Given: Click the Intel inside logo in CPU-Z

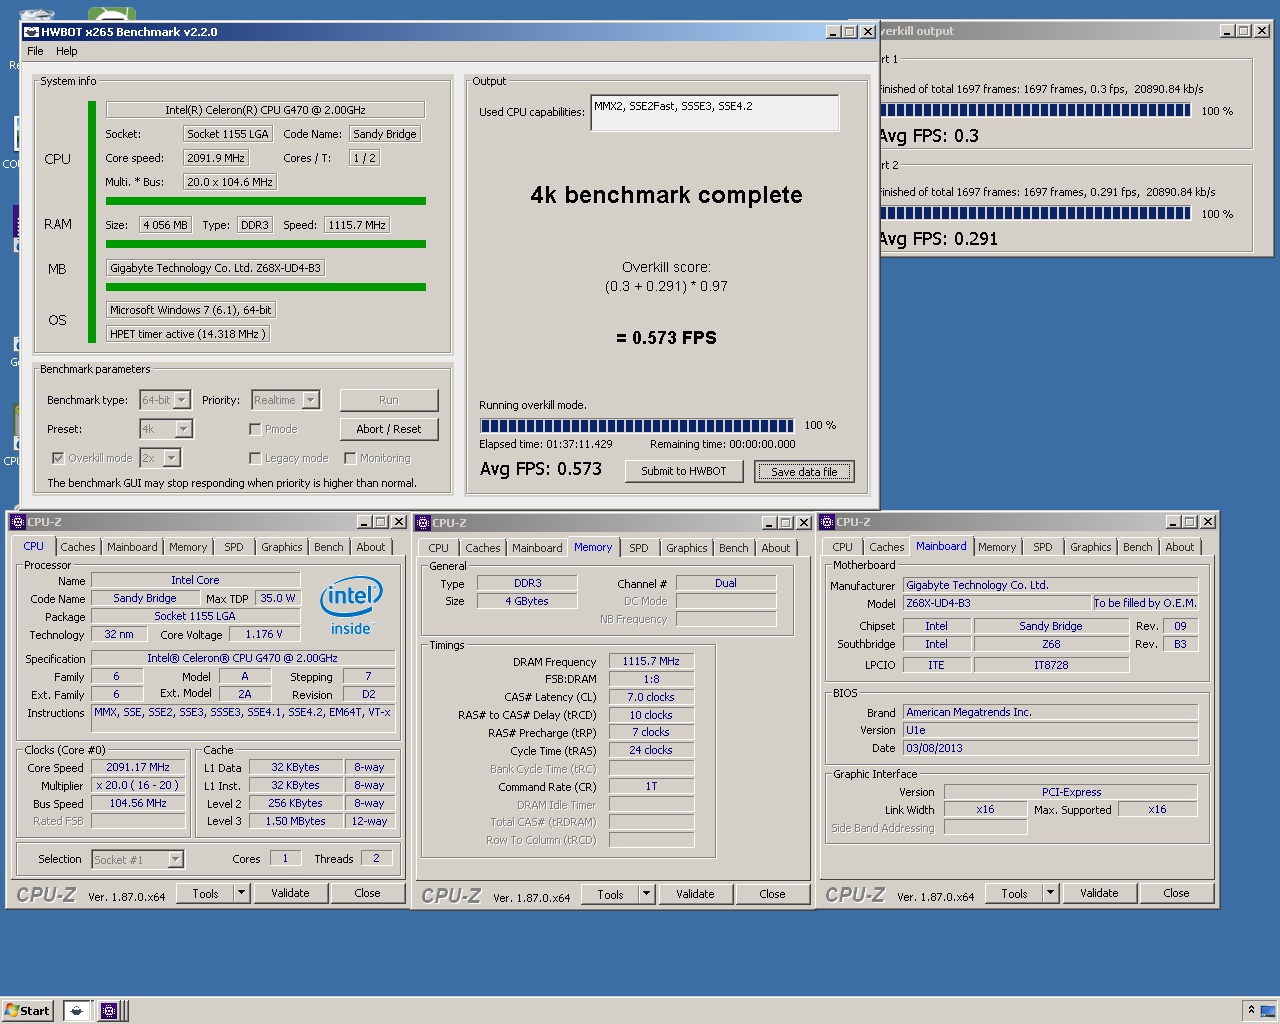Looking at the screenshot, I should [351, 606].
